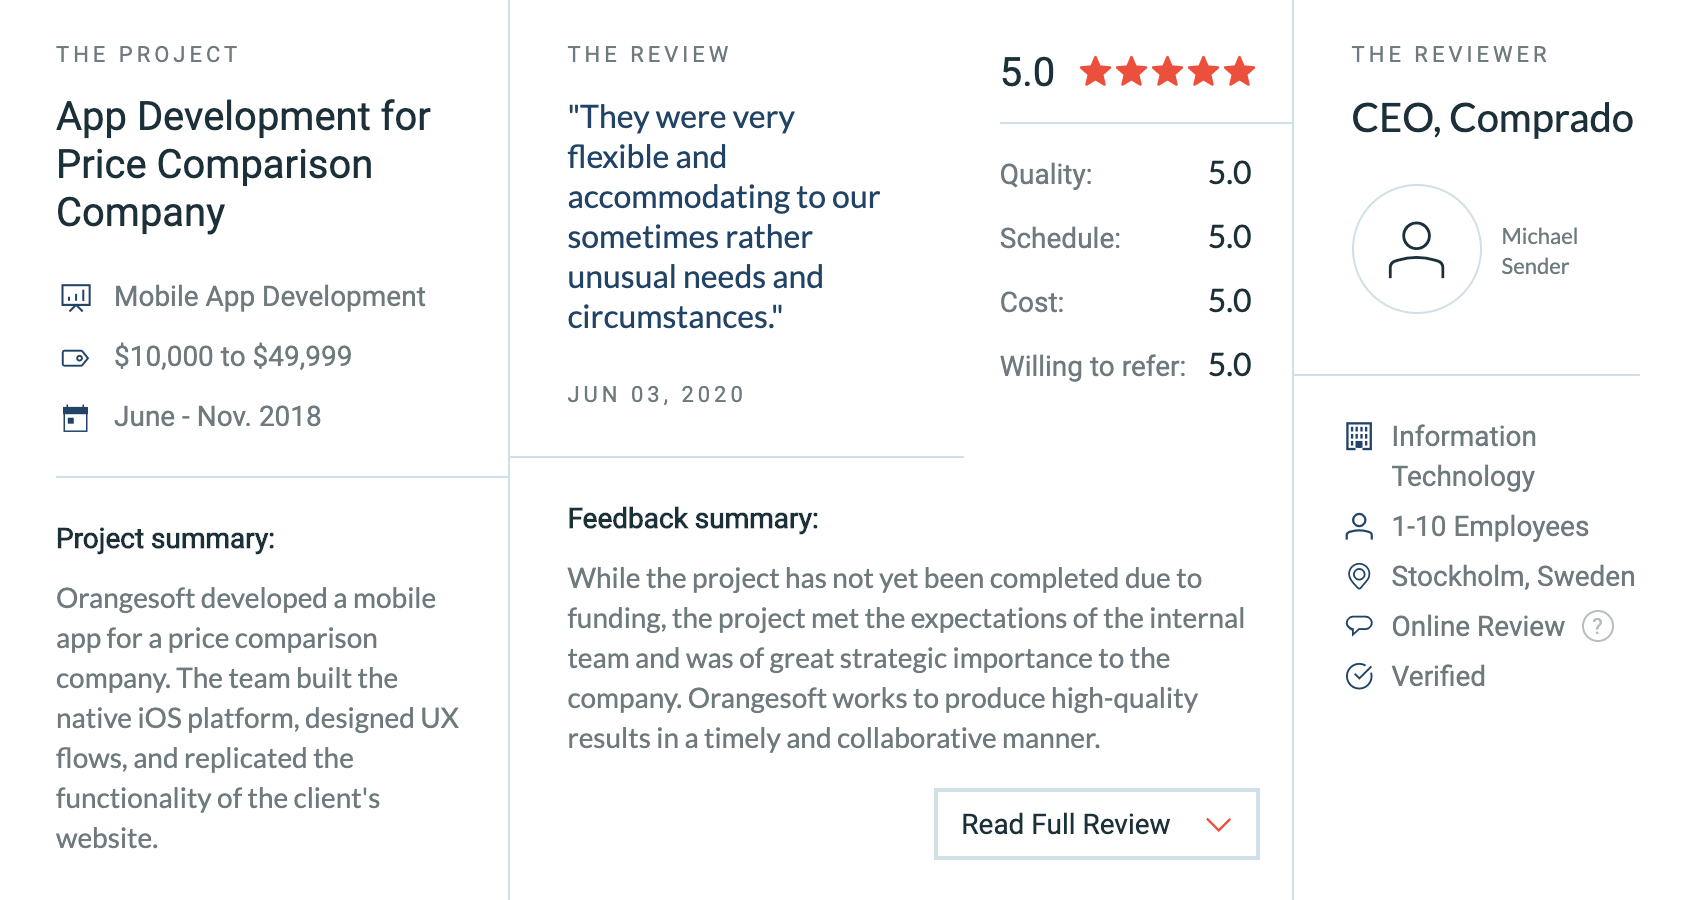The image size is (1696, 900).
Task: Click the reviewer avatar placeholder
Action: tap(1417, 250)
